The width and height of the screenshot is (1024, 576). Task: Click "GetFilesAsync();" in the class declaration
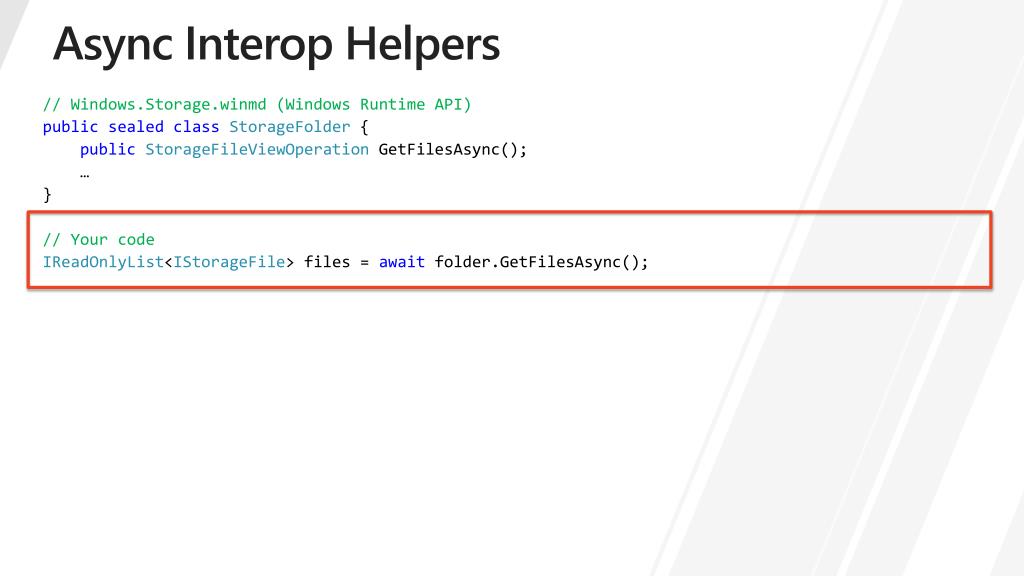(453, 150)
